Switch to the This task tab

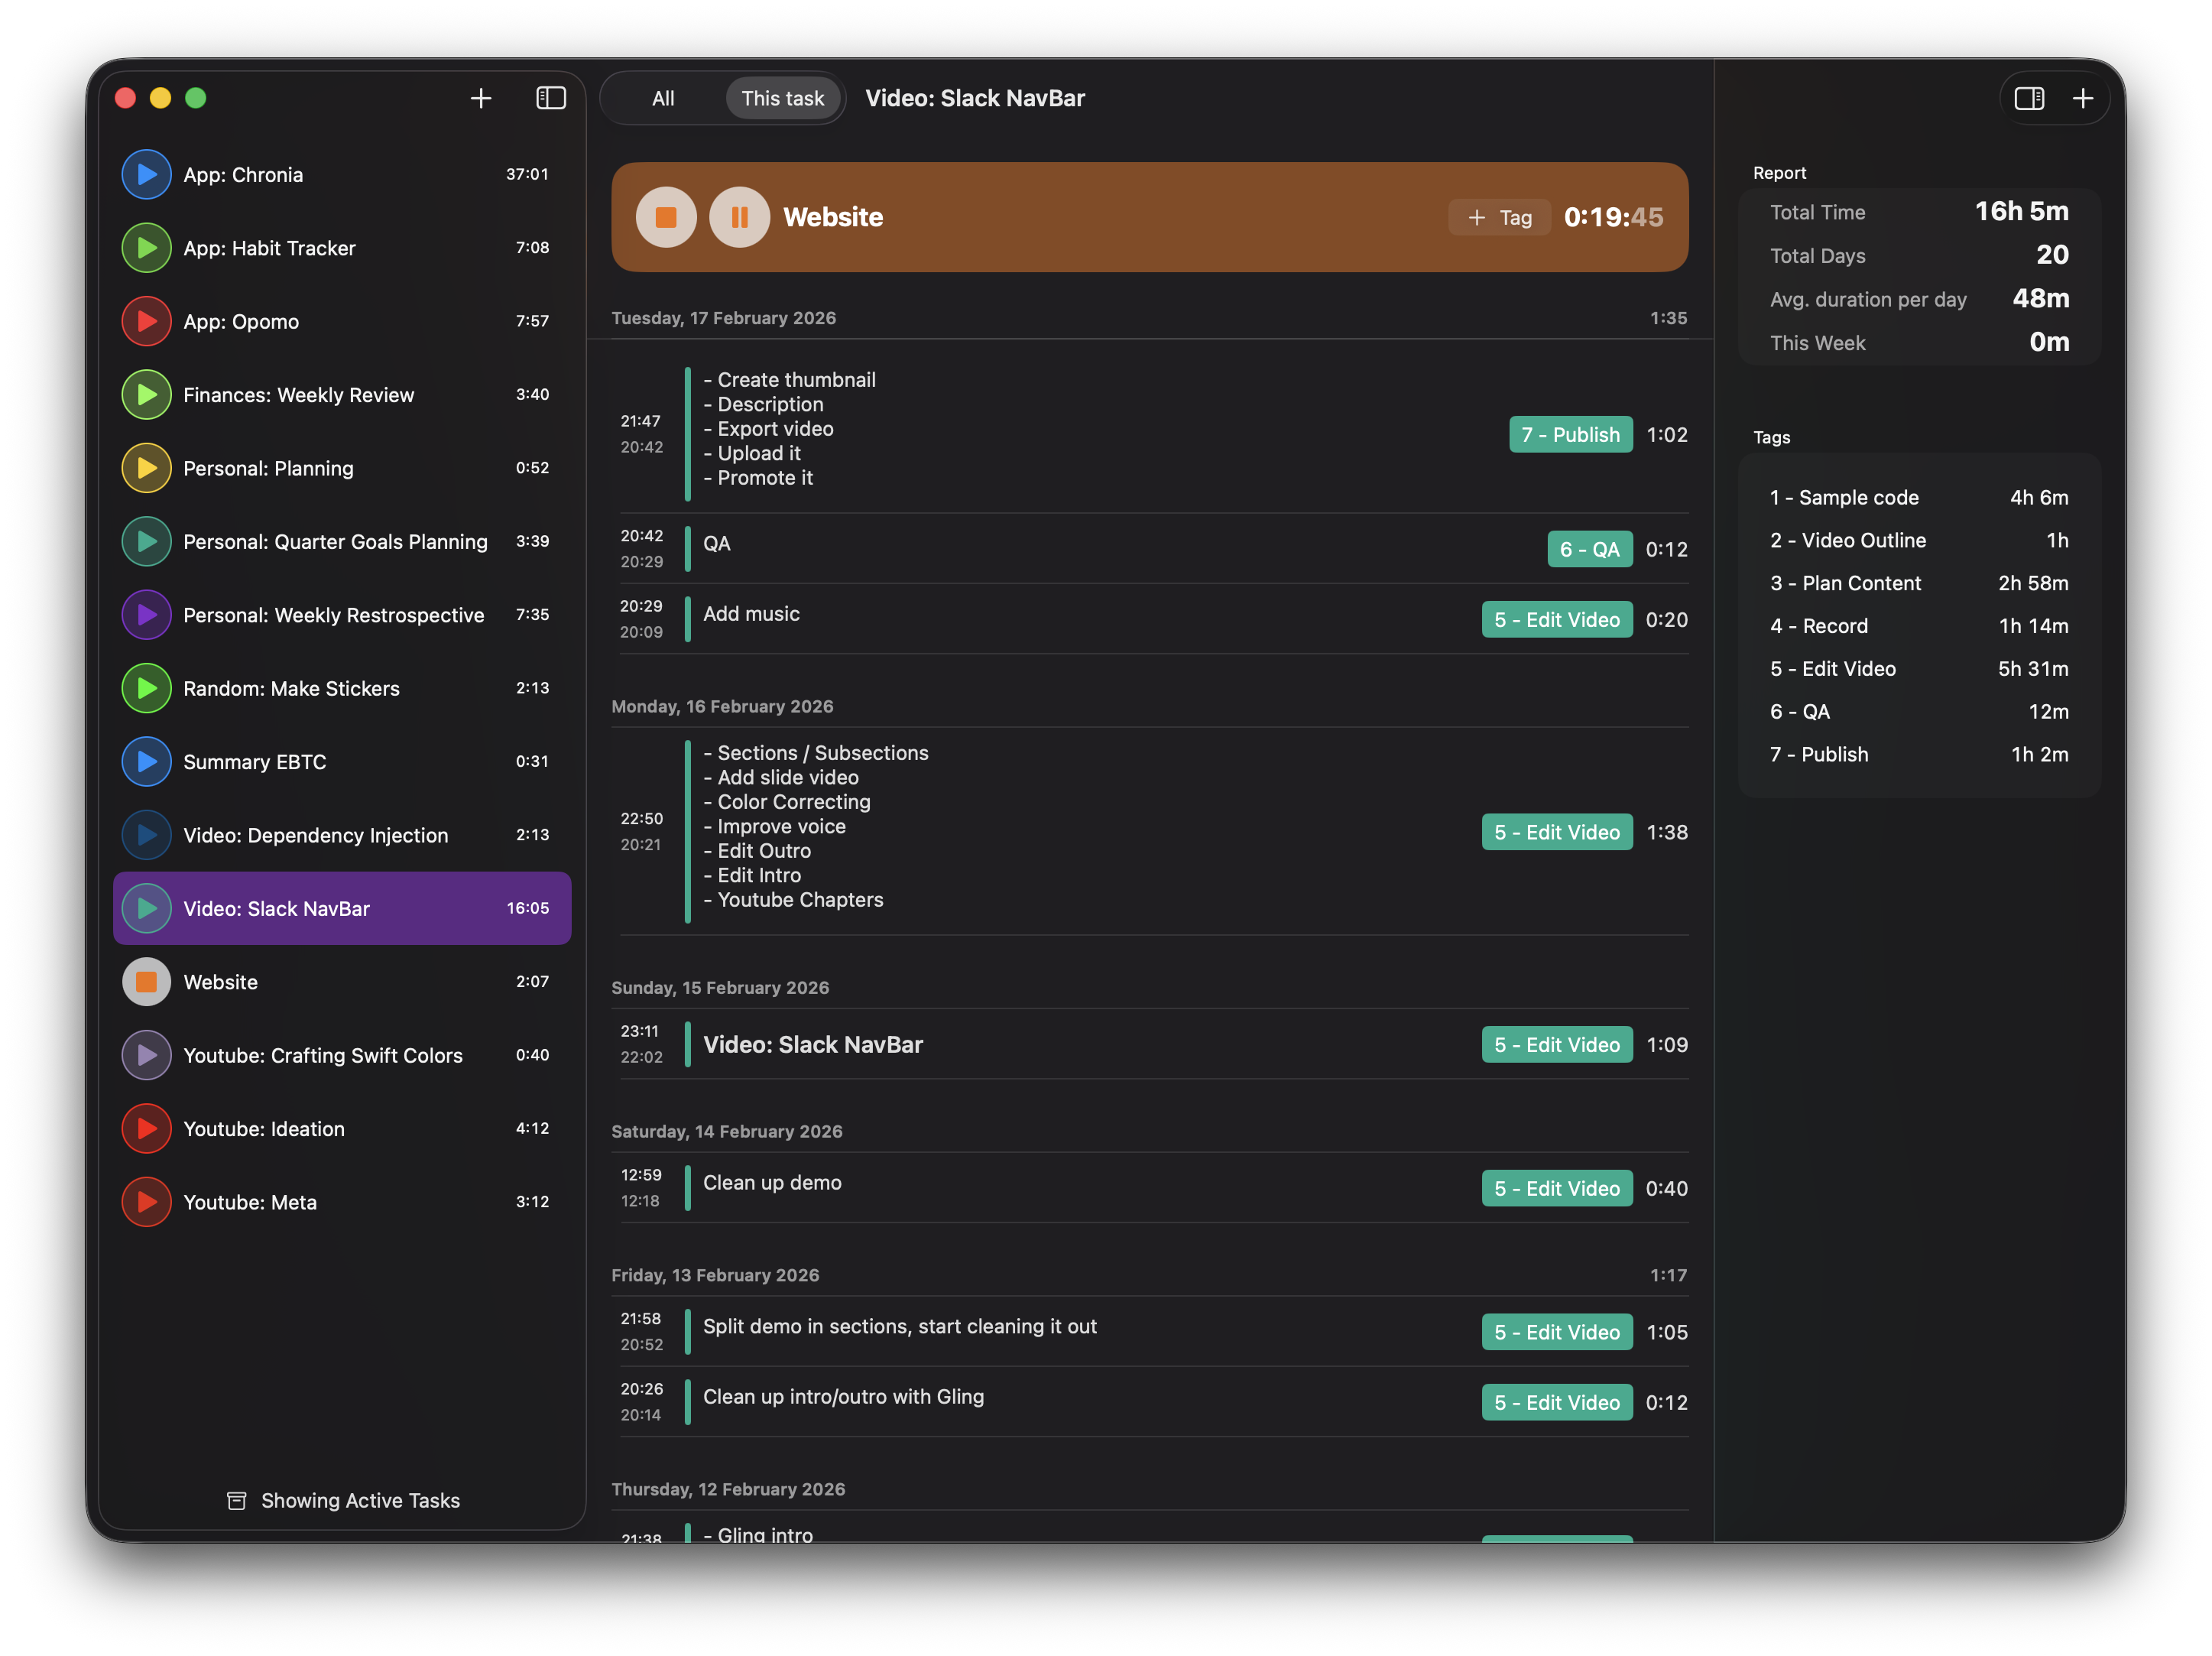point(782,98)
